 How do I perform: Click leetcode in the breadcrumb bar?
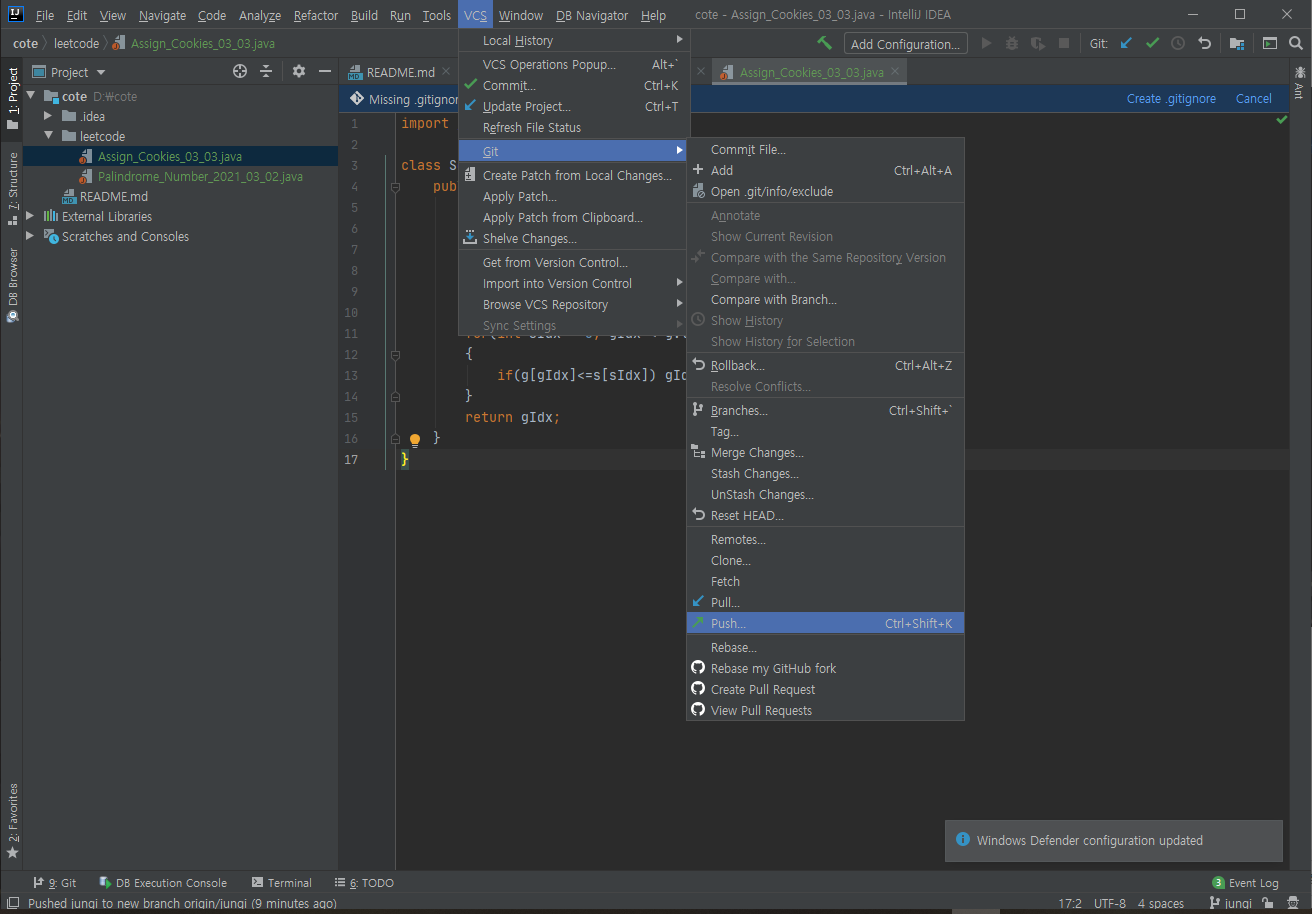[76, 43]
